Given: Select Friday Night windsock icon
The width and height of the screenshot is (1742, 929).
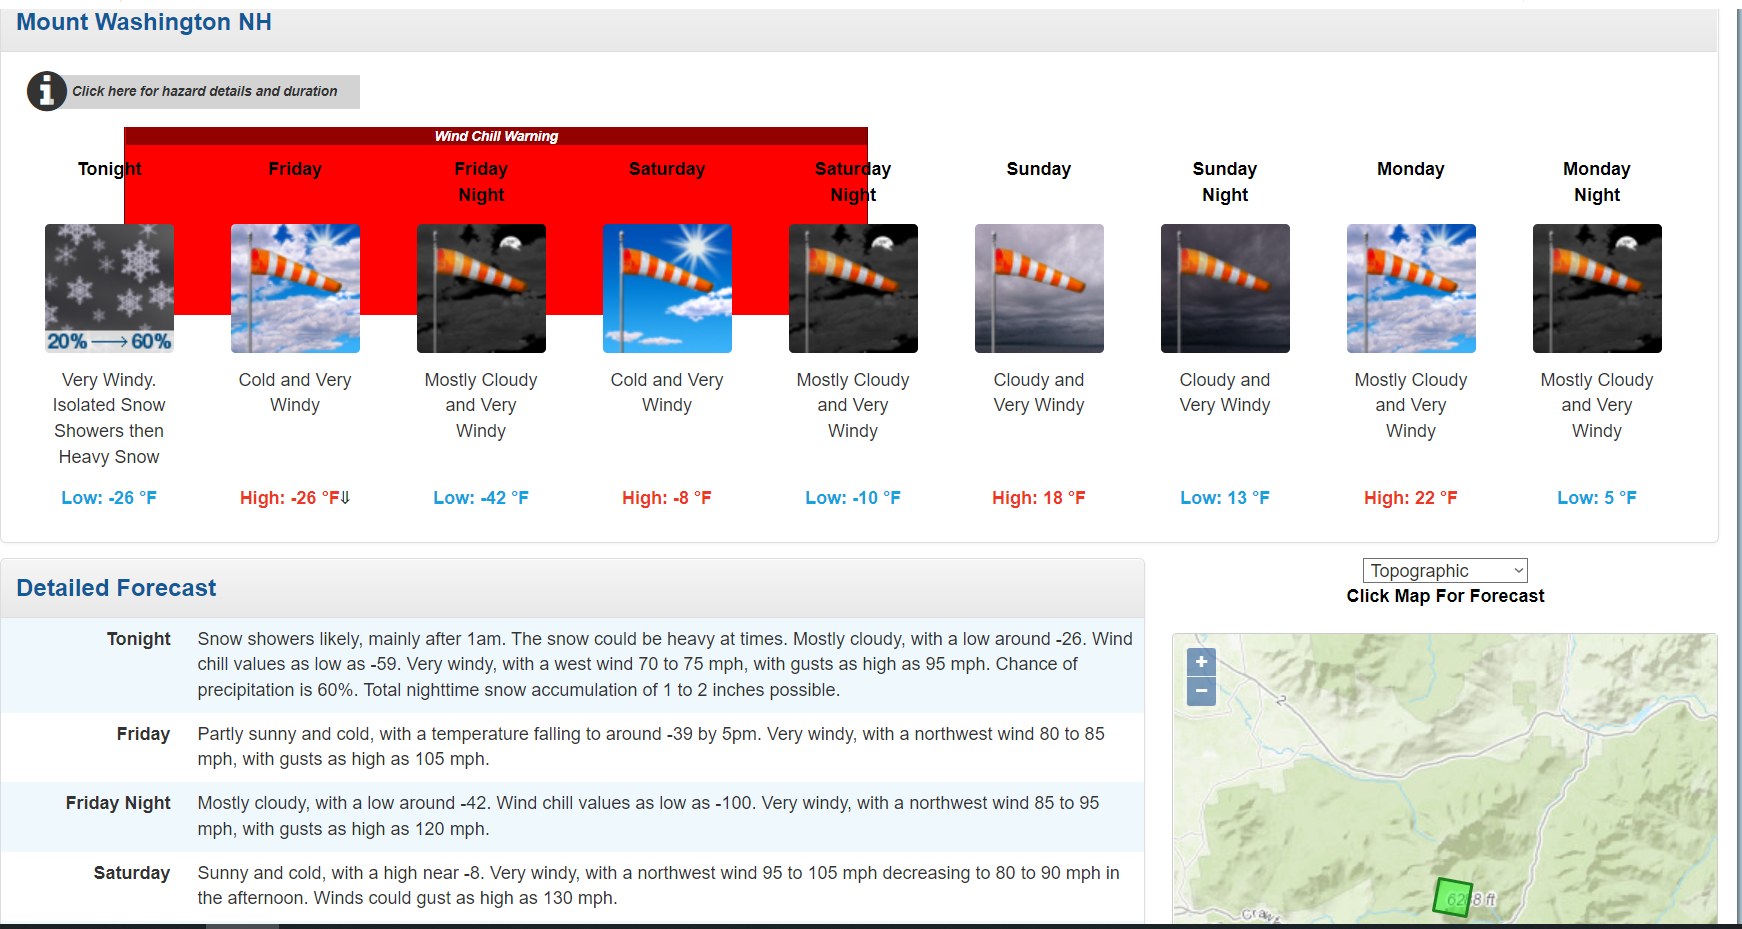Looking at the screenshot, I should 481,288.
